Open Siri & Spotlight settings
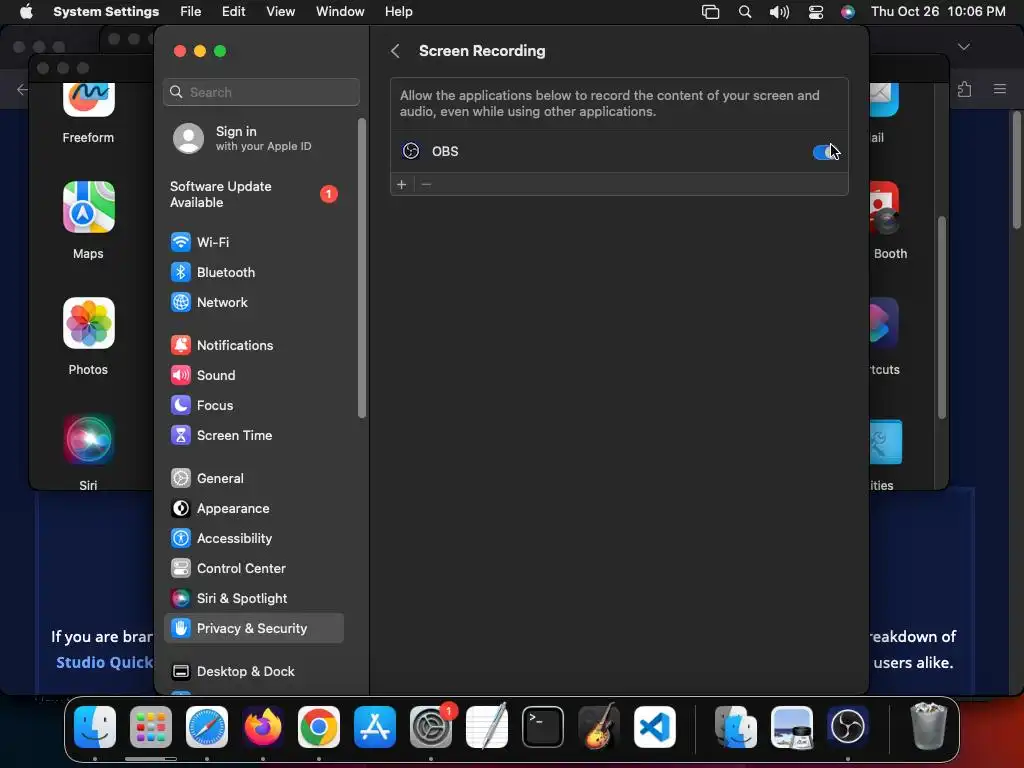 [x=255, y=599]
